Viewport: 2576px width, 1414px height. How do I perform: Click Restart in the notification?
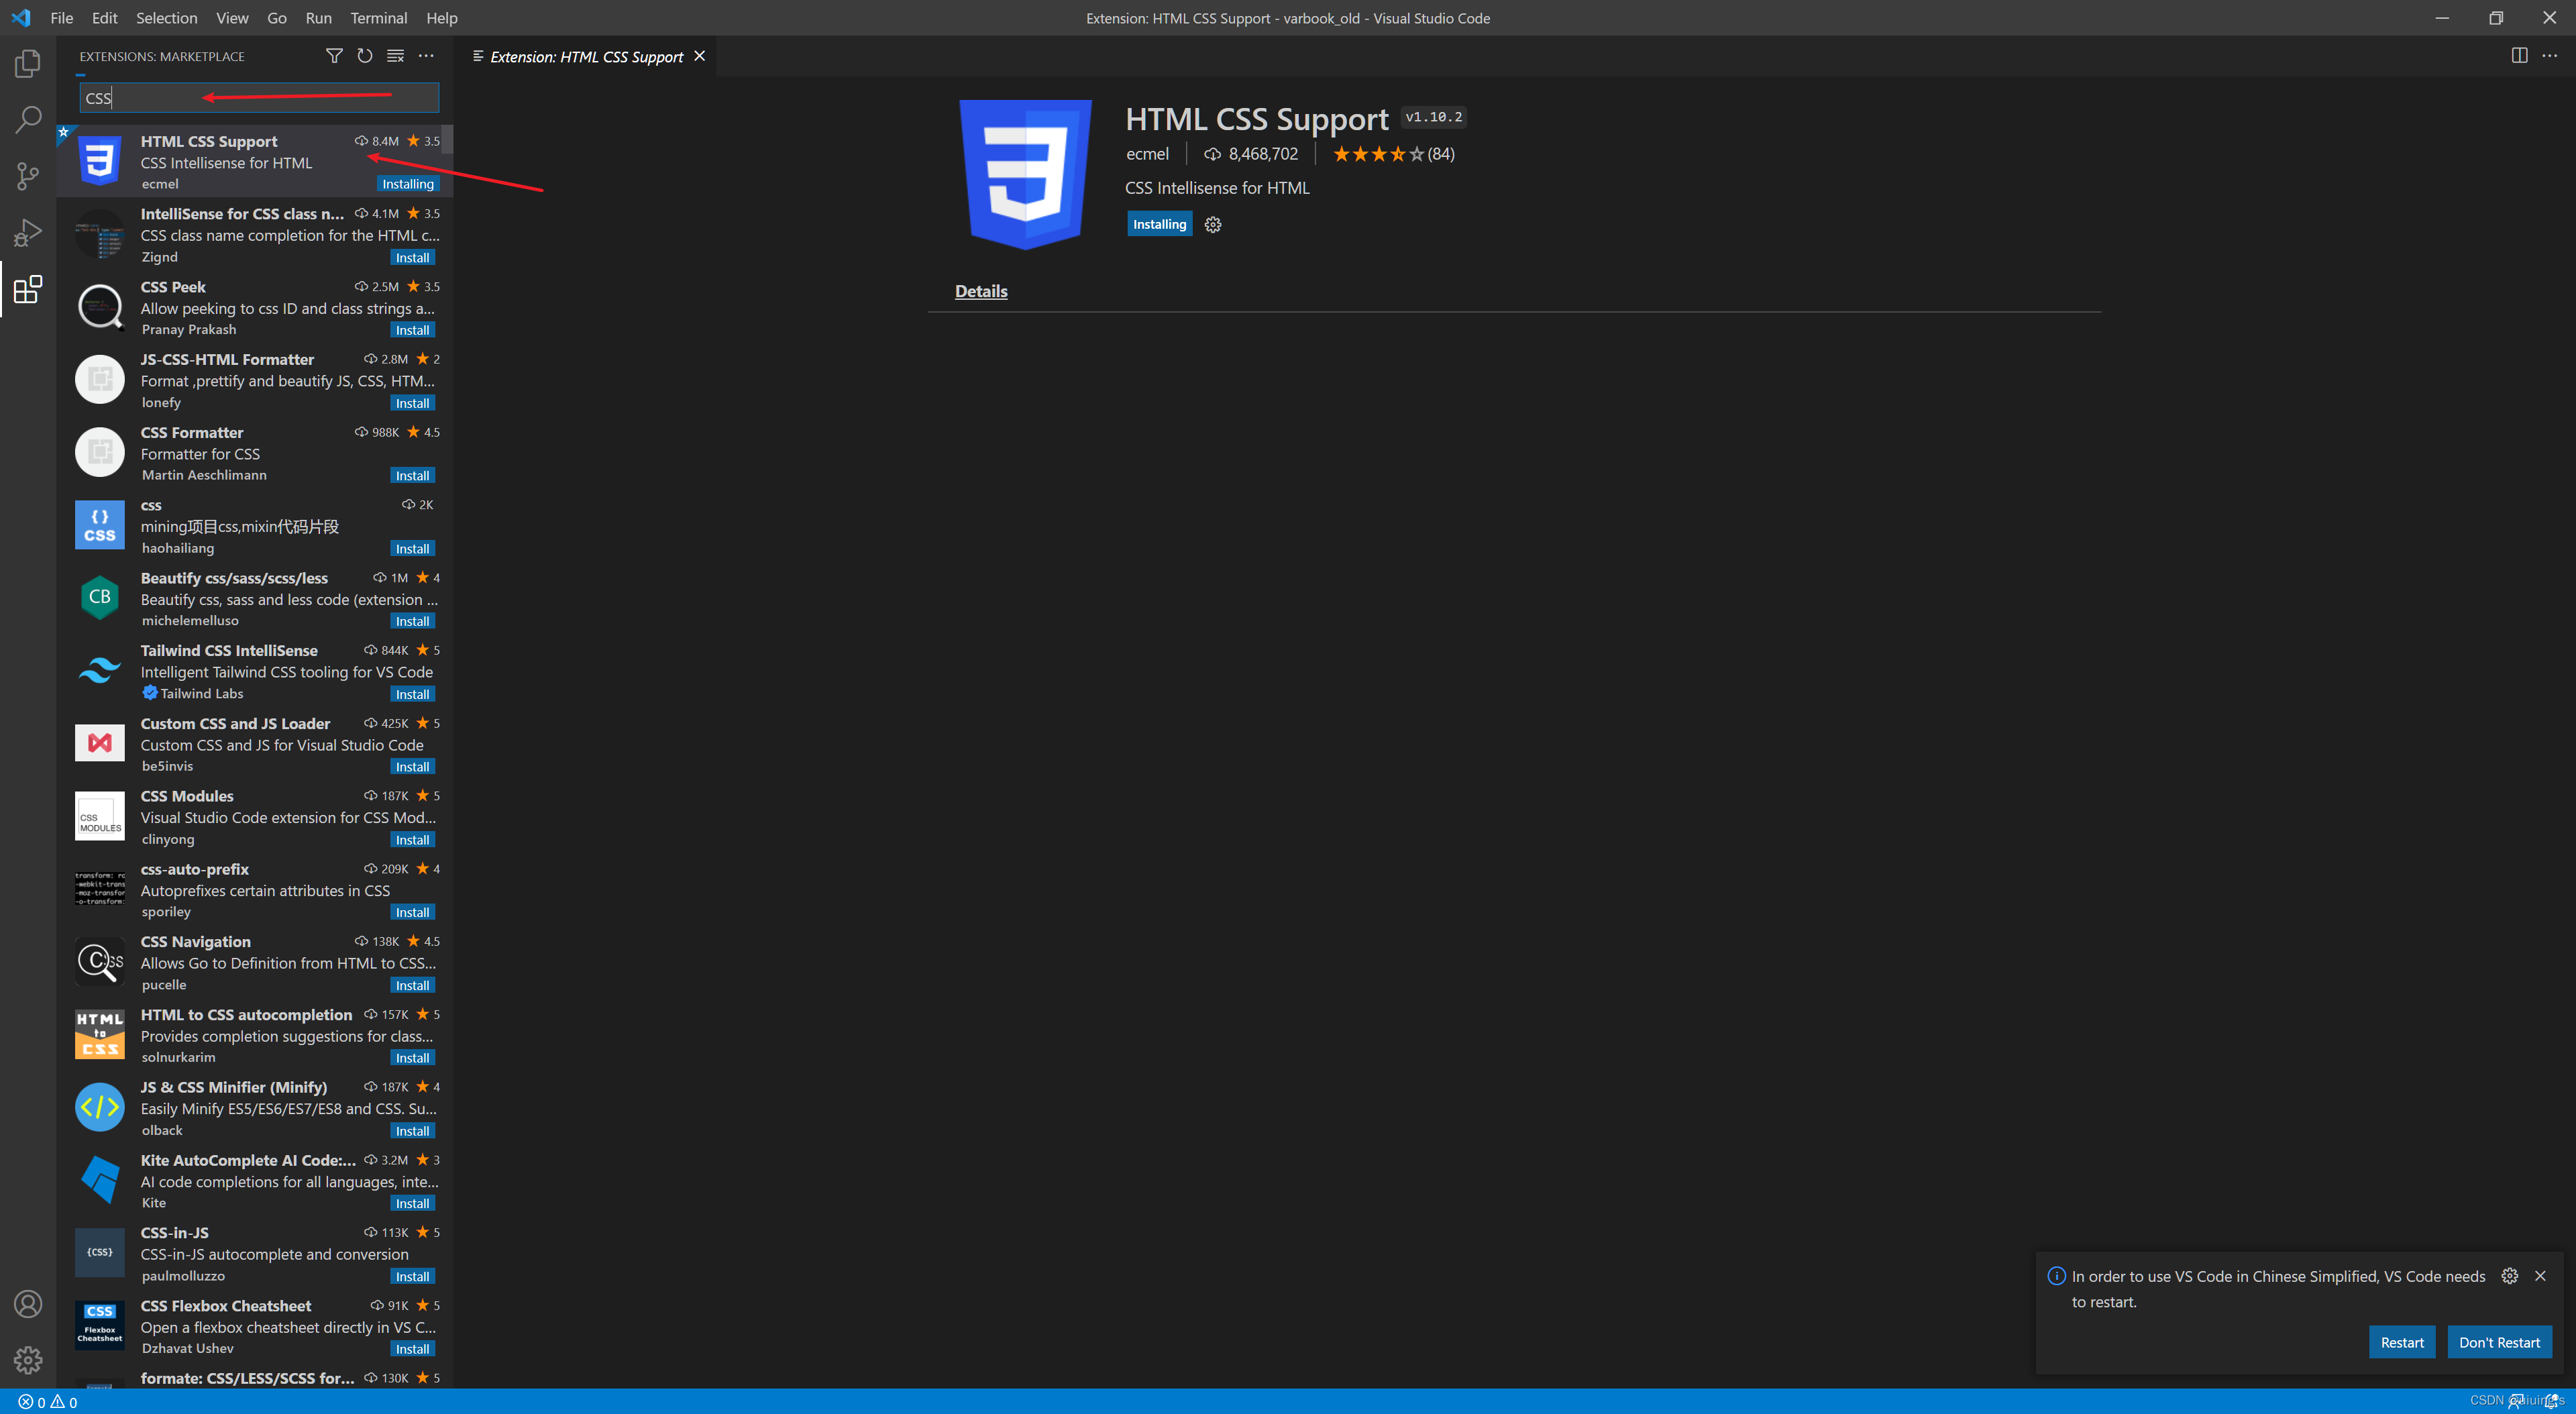click(x=2402, y=1342)
